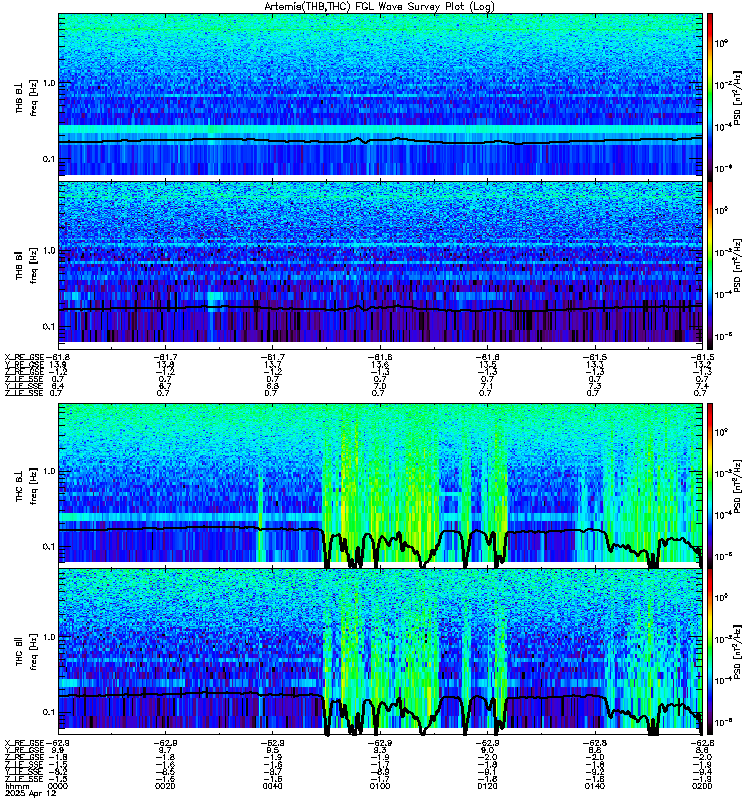
Task: Click the PSD [nT²/Hz] label of THC B∥ color bar
Action: pos(738,652)
